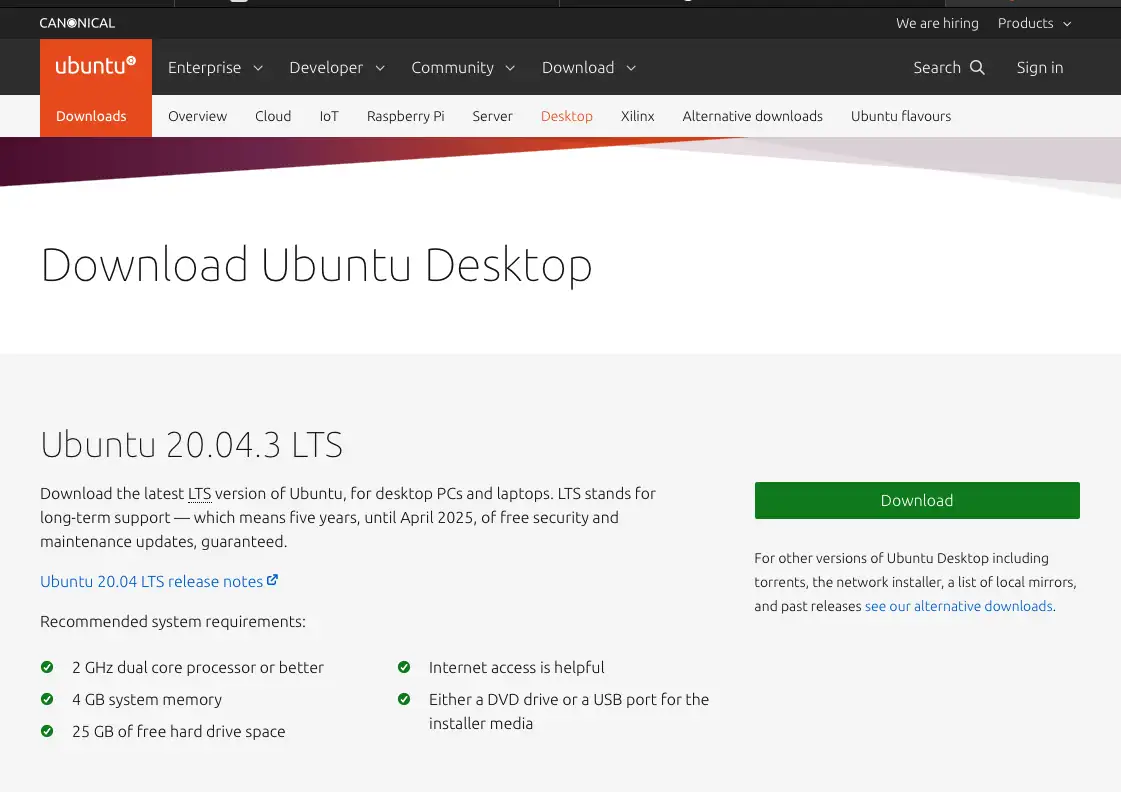The height and width of the screenshot is (792, 1121).
Task: Click the external link icon after release notes
Action: (x=272, y=580)
